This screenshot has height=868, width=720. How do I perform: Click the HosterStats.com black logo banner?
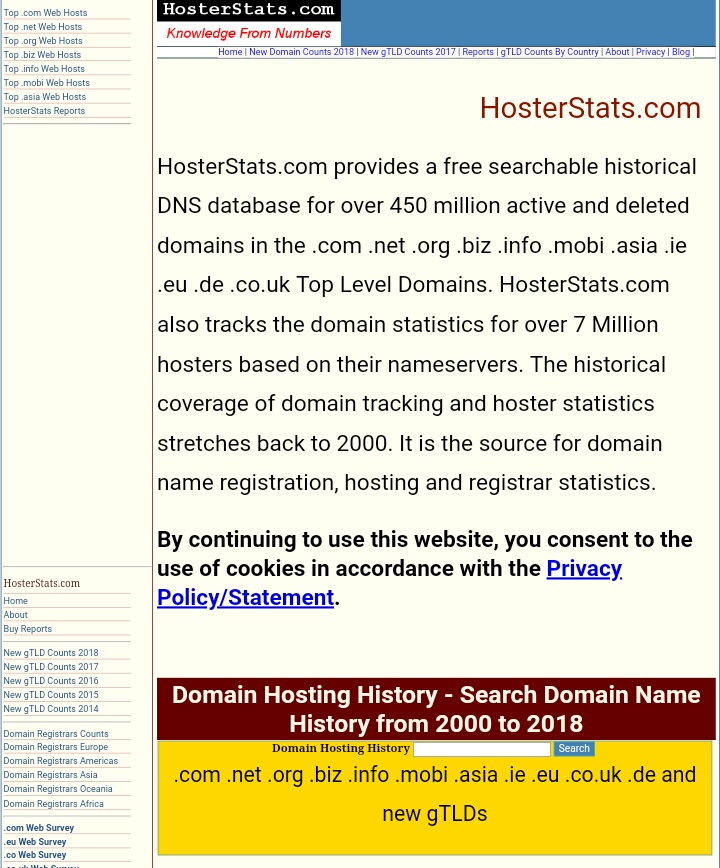[248, 10]
